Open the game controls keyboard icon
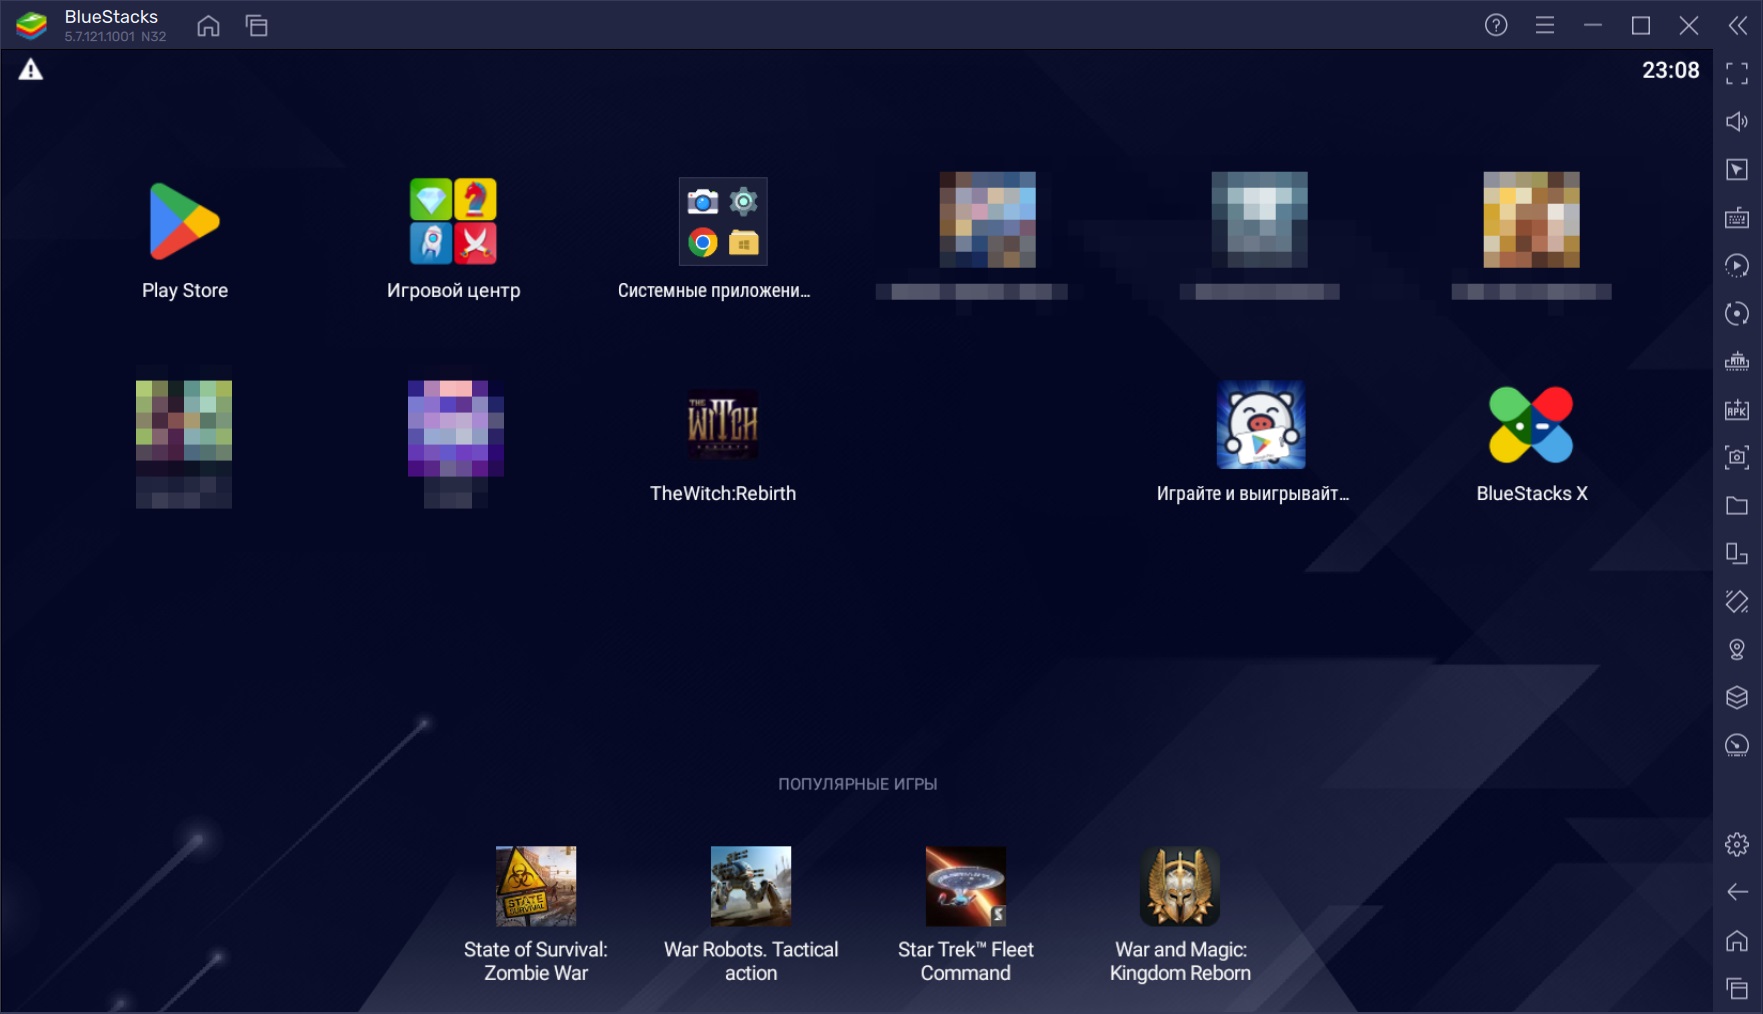The height and width of the screenshot is (1014, 1763). (x=1737, y=217)
